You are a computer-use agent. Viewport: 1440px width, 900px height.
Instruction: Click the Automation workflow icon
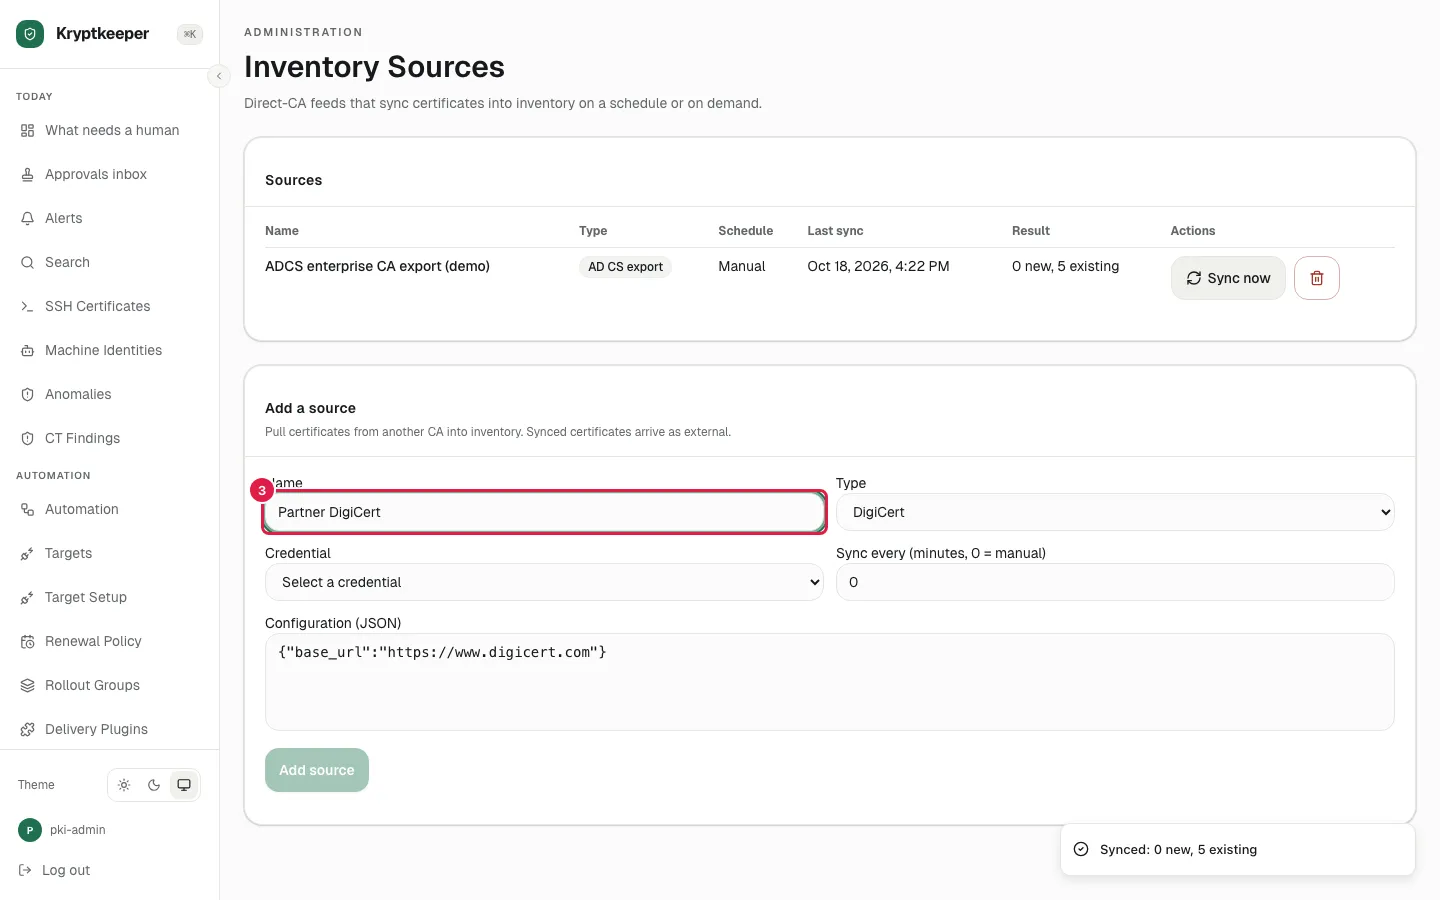(27, 509)
